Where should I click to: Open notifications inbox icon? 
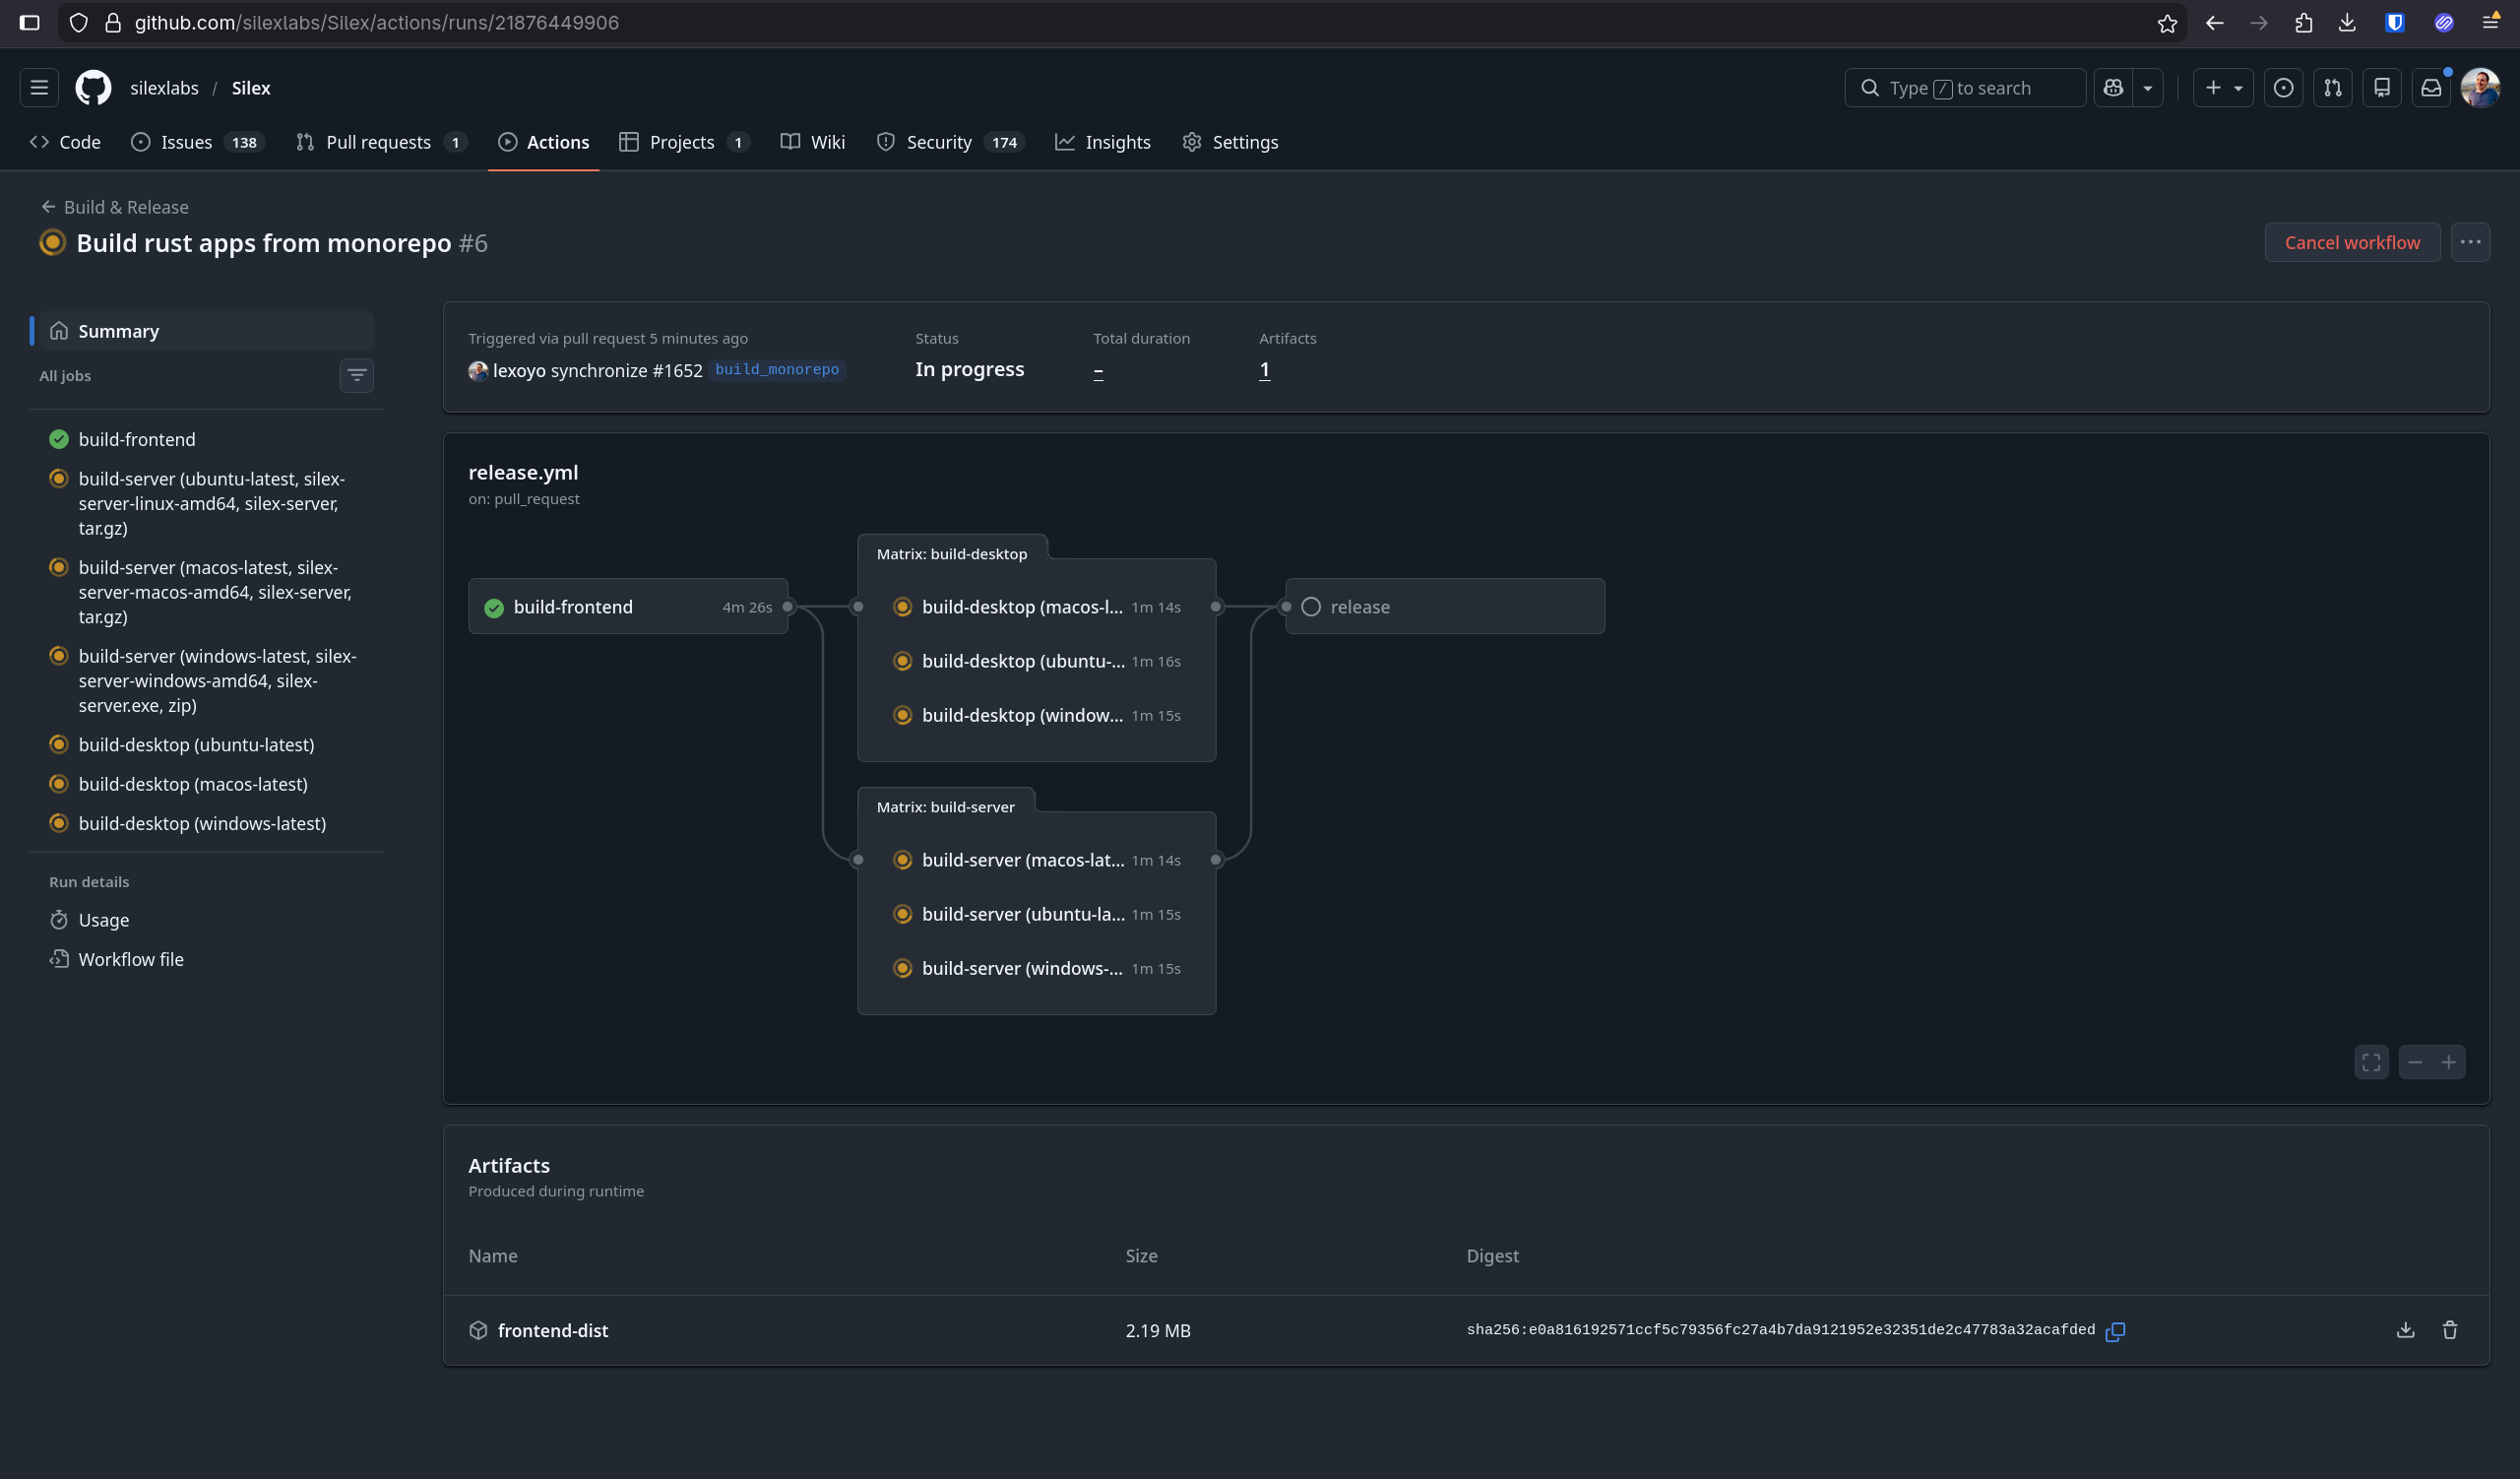(x=2431, y=88)
